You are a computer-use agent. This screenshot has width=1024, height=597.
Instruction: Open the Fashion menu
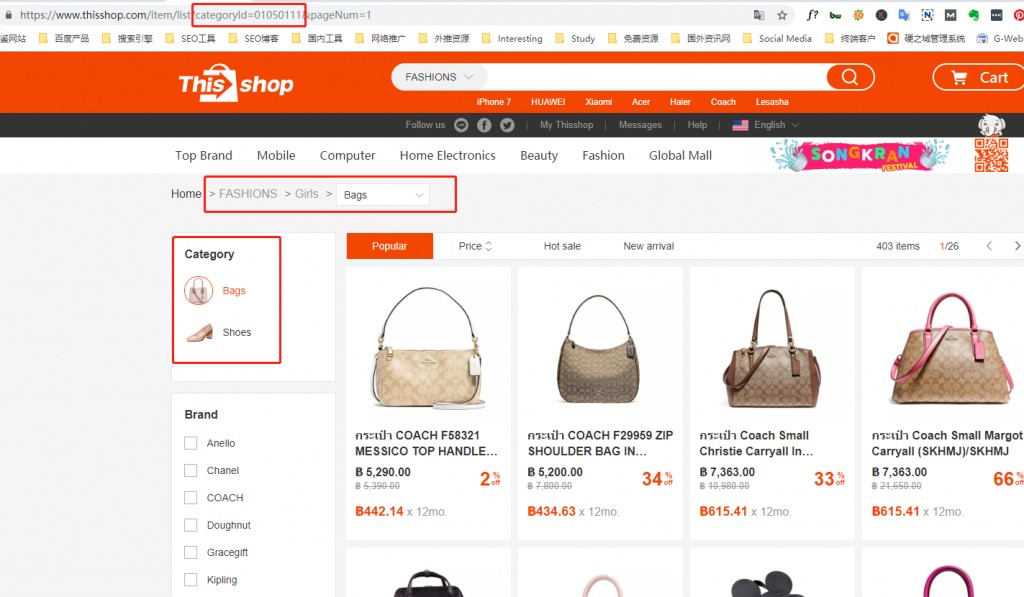(x=603, y=155)
